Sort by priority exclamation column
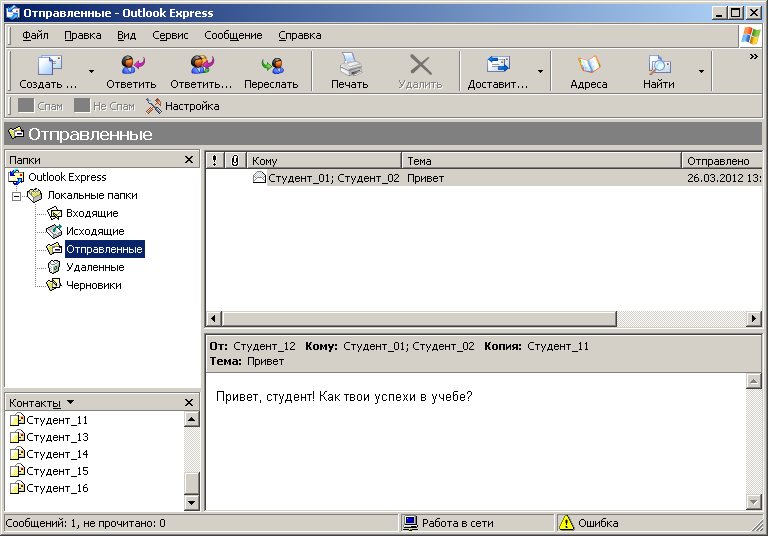This screenshot has height=536, width=768. point(215,161)
